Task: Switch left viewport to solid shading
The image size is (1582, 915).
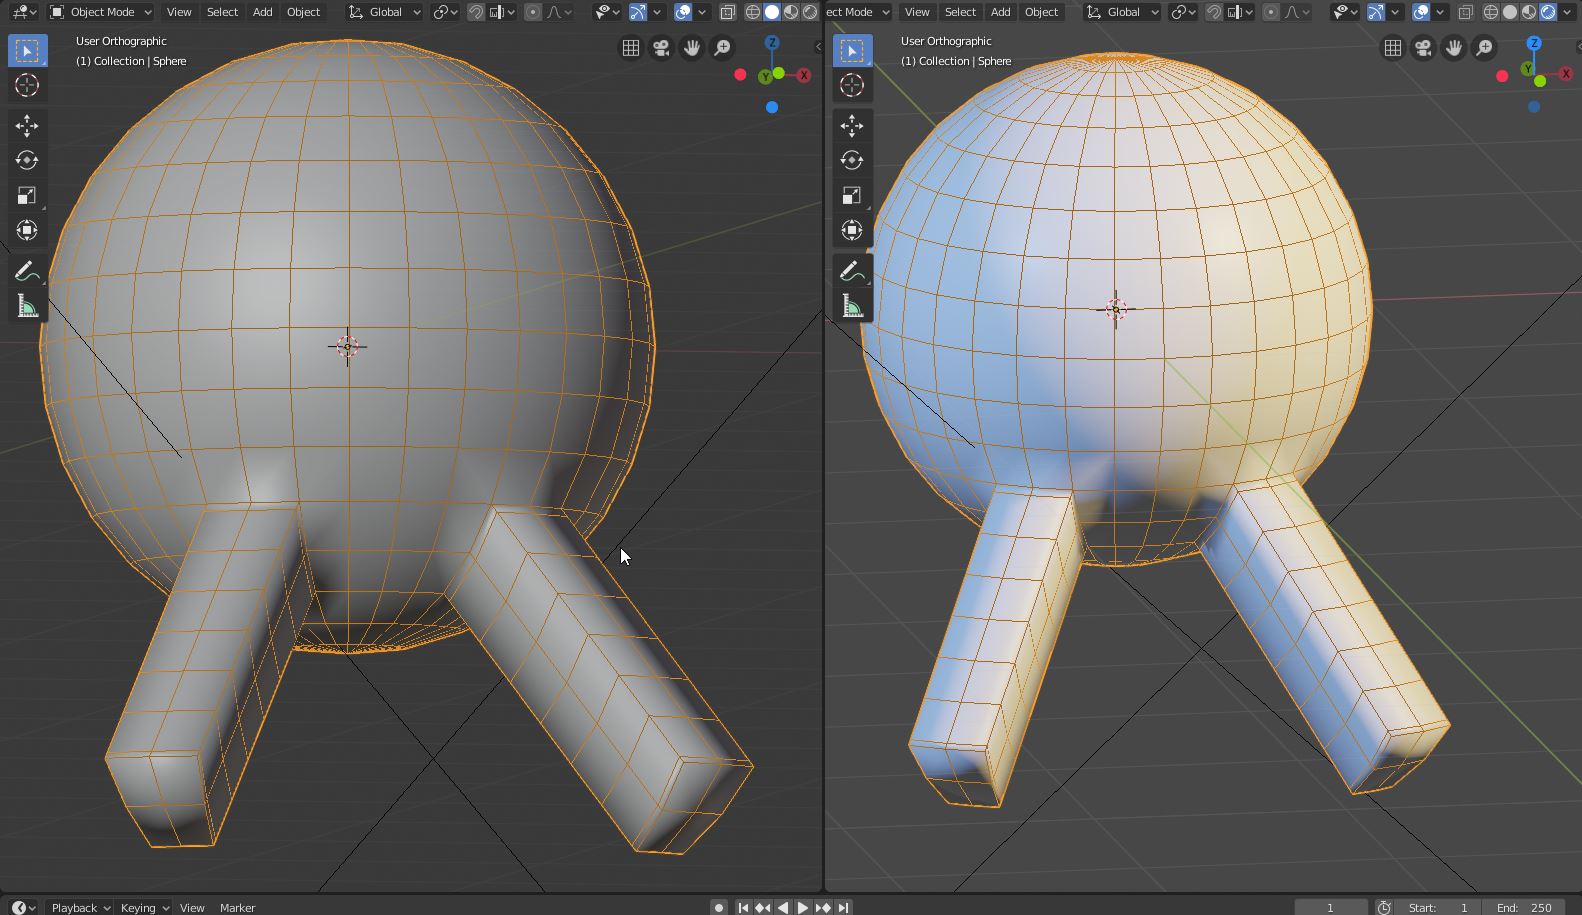Action: click(772, 12)
